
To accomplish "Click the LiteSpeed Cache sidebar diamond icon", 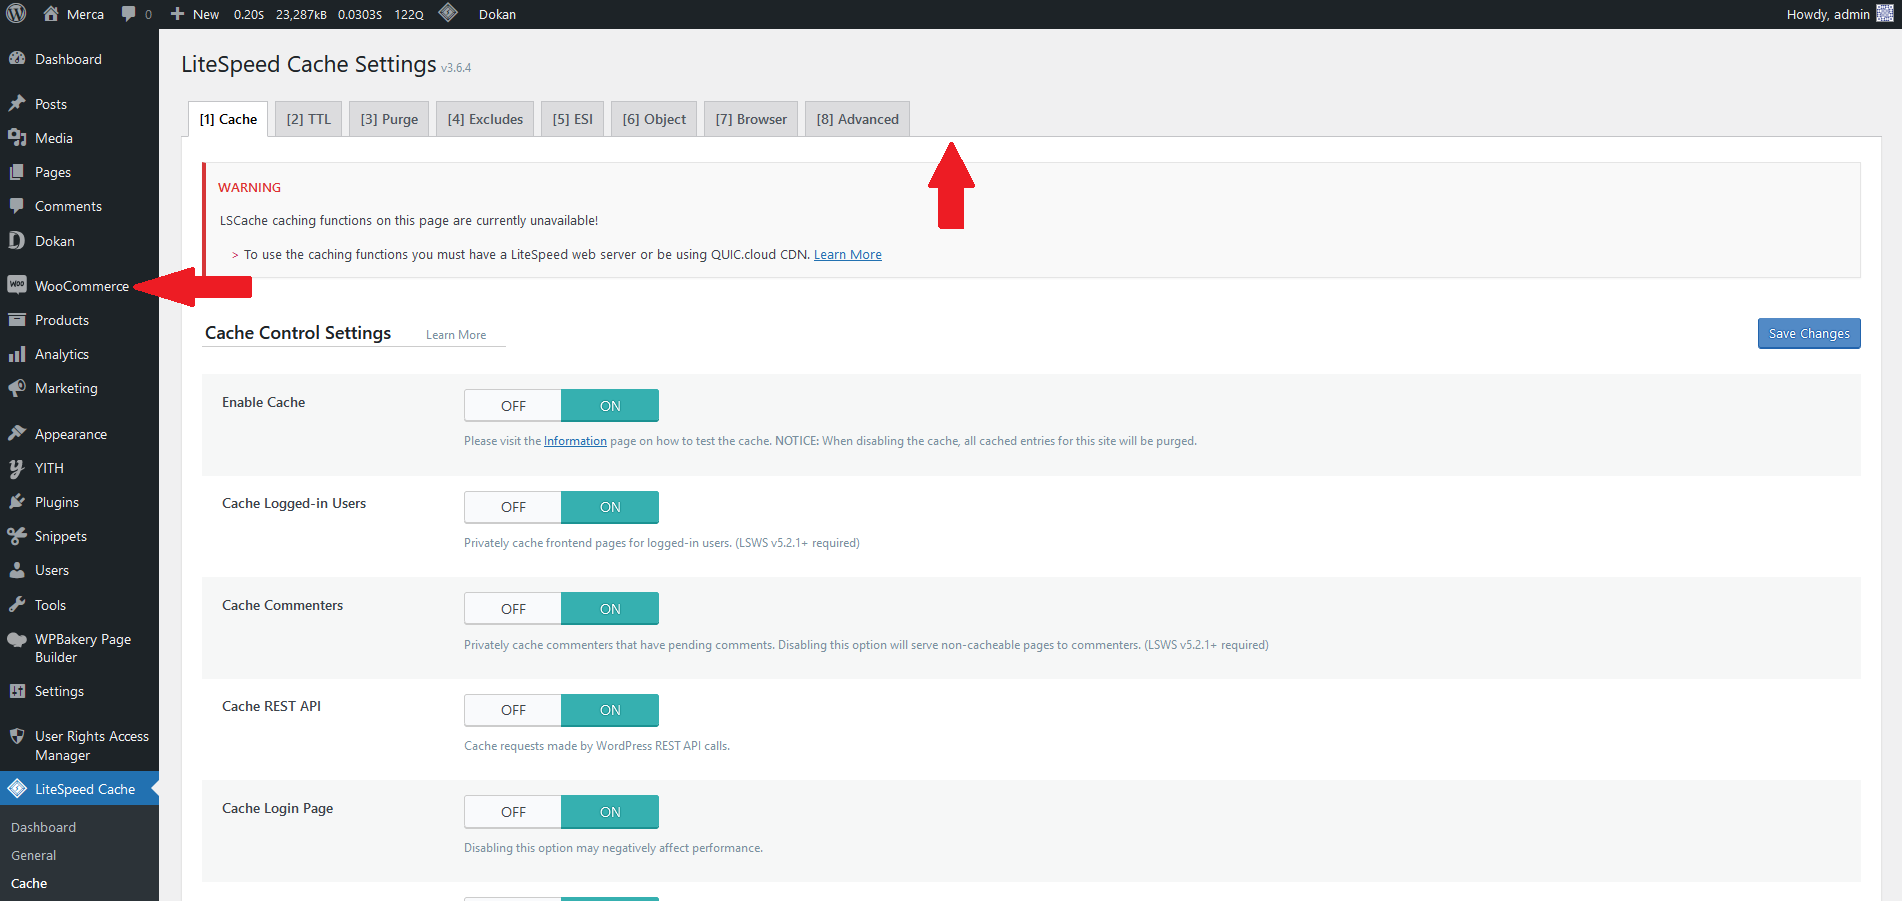I will click(17, 789).
